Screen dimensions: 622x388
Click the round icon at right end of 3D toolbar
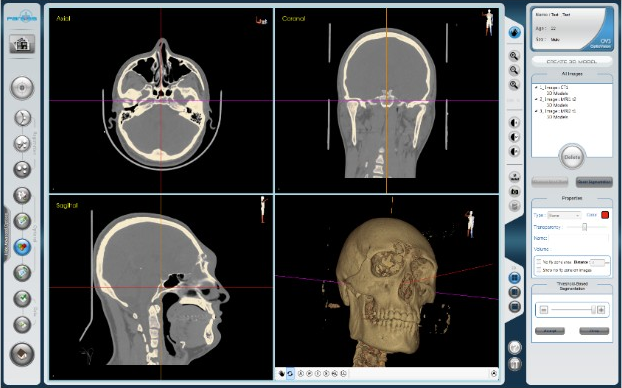point(493,373)
